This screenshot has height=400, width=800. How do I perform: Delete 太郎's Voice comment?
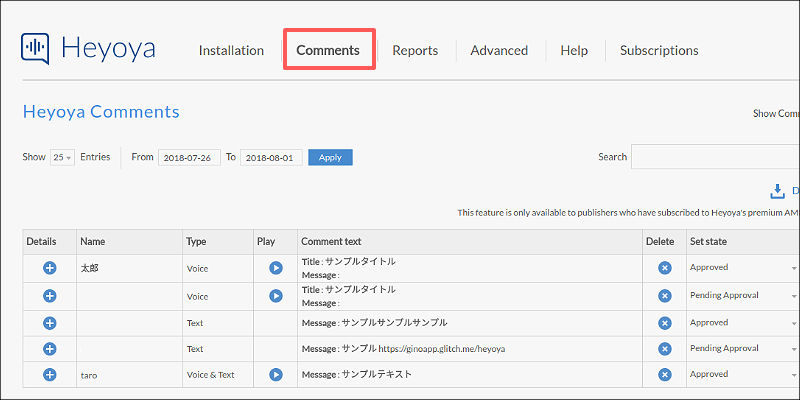664,268
